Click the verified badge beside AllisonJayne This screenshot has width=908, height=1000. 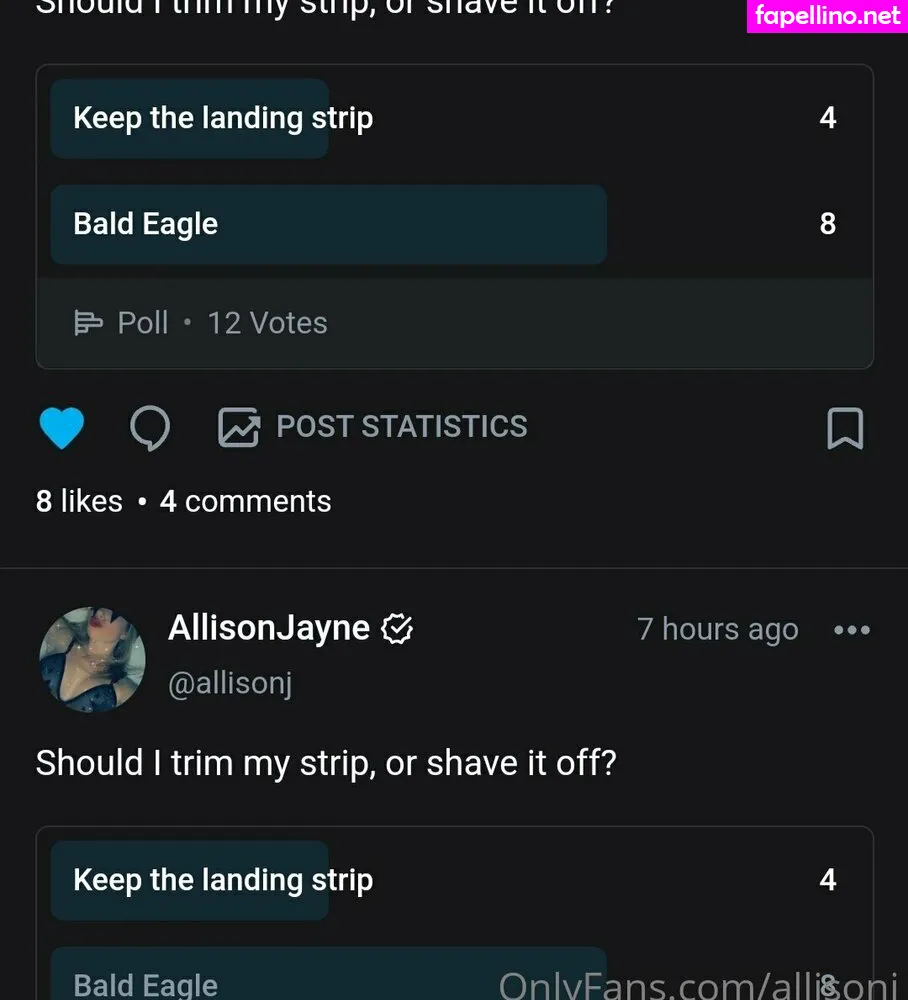click(x=398, y=629)
